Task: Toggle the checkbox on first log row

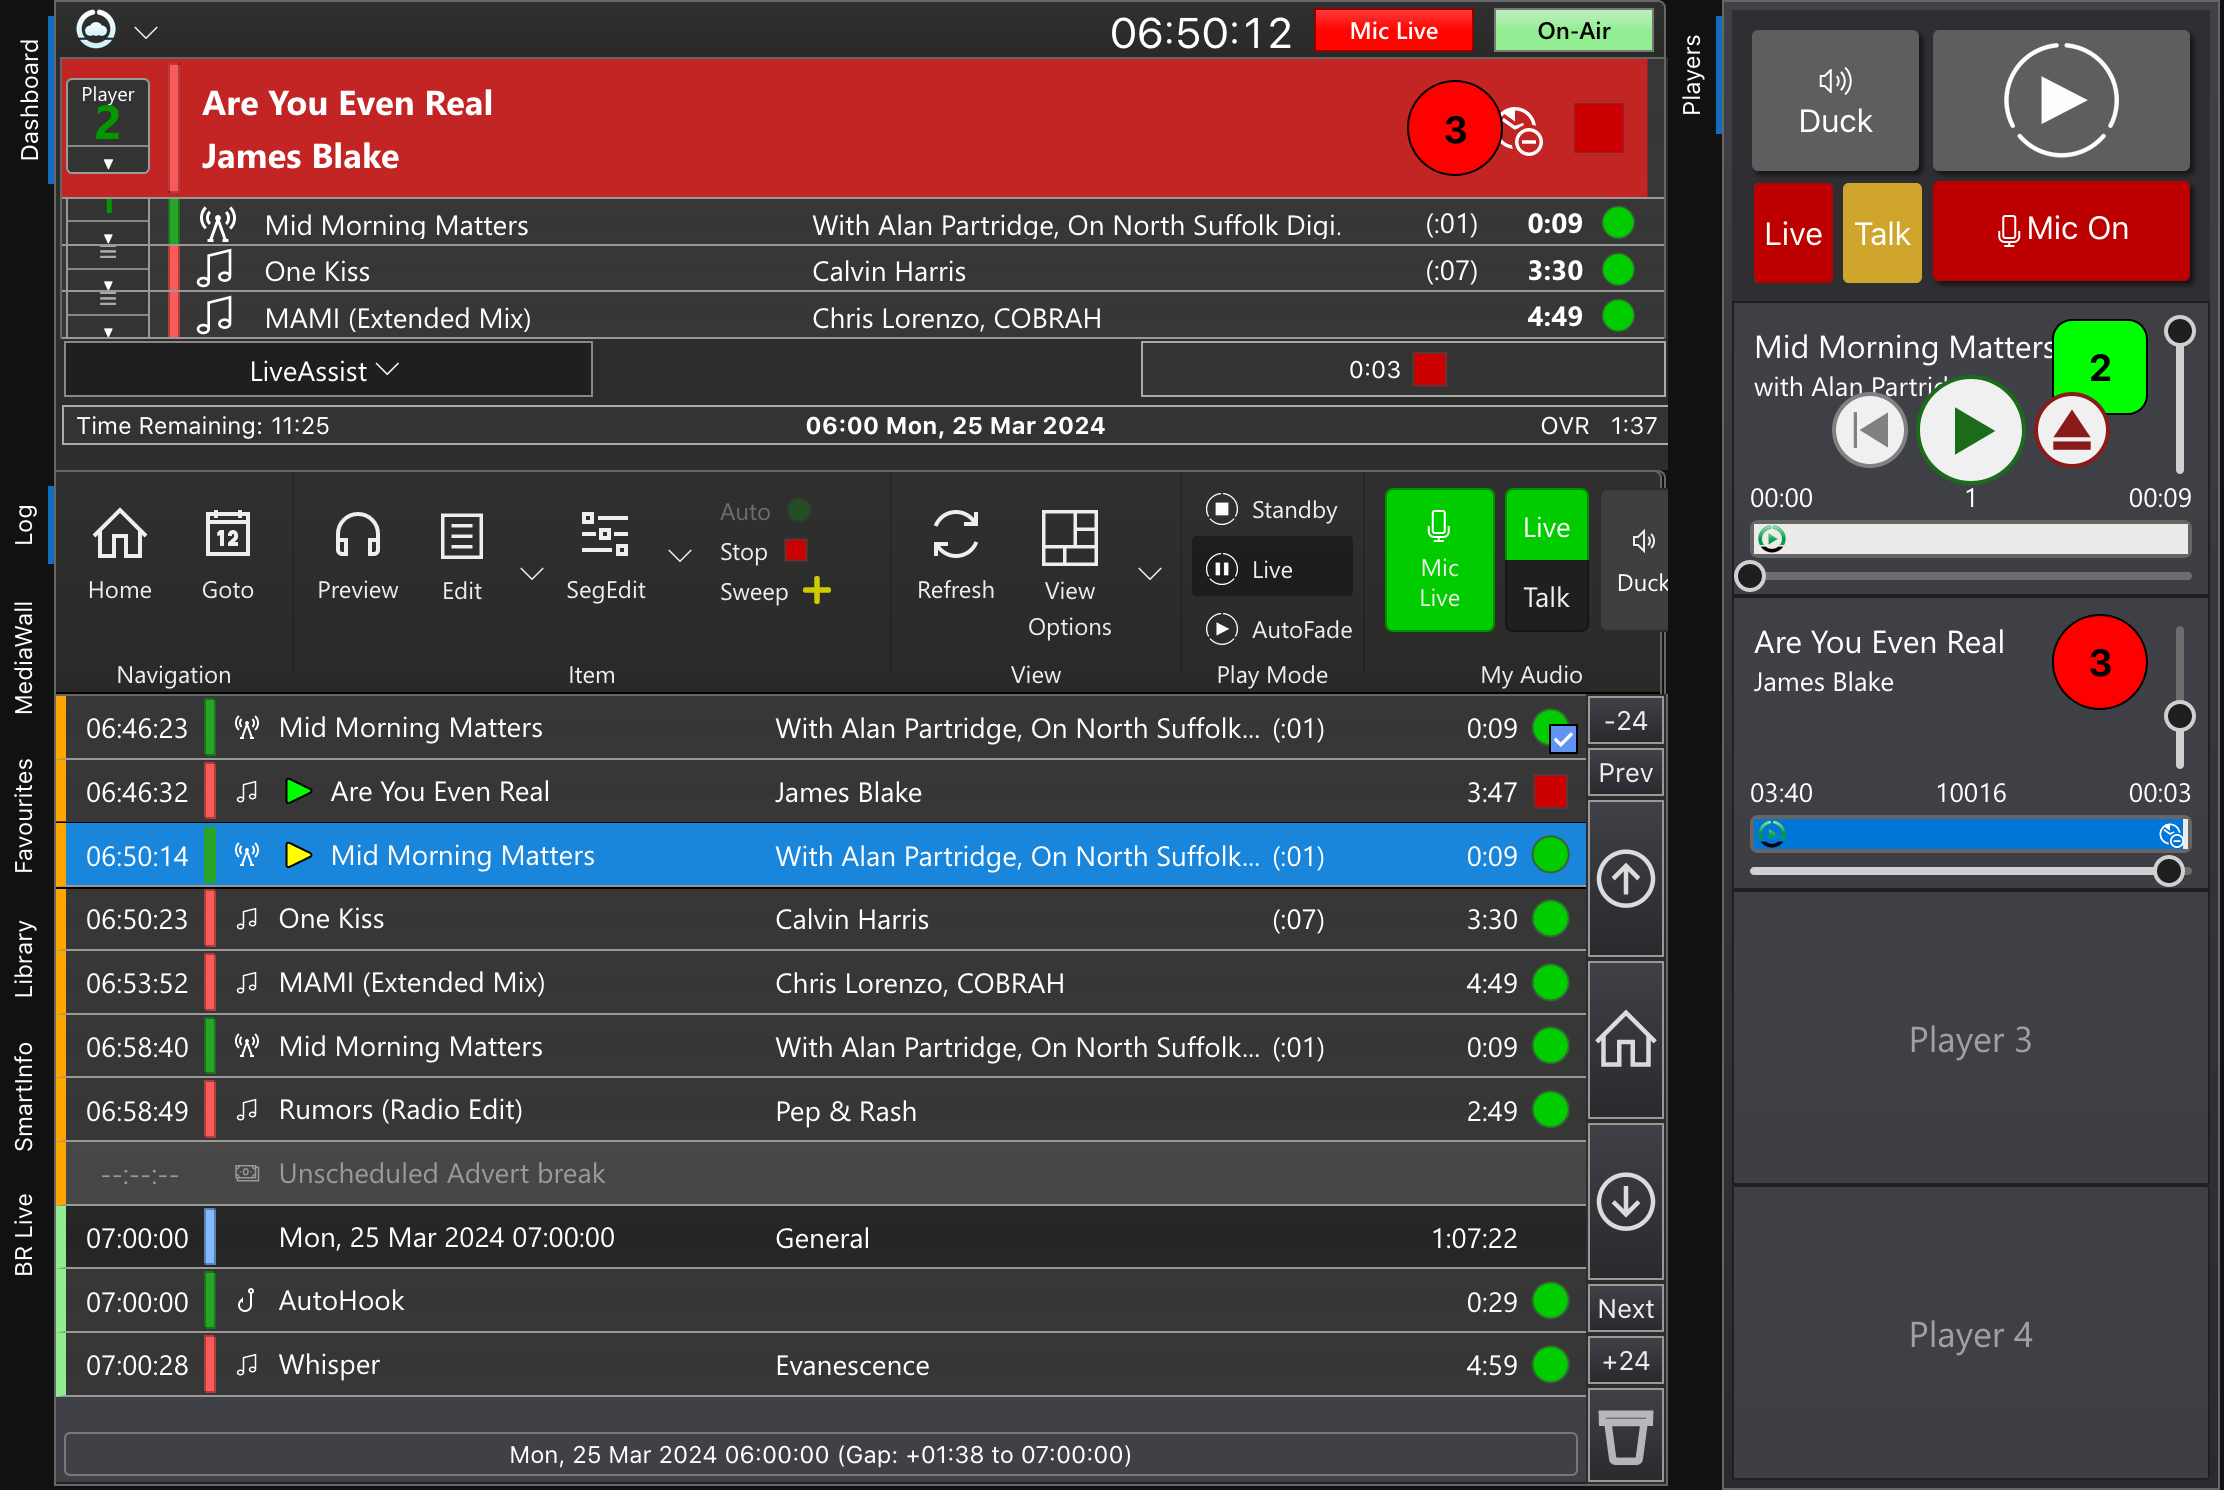Action: pyautogui.click(x=1562, y=739)
